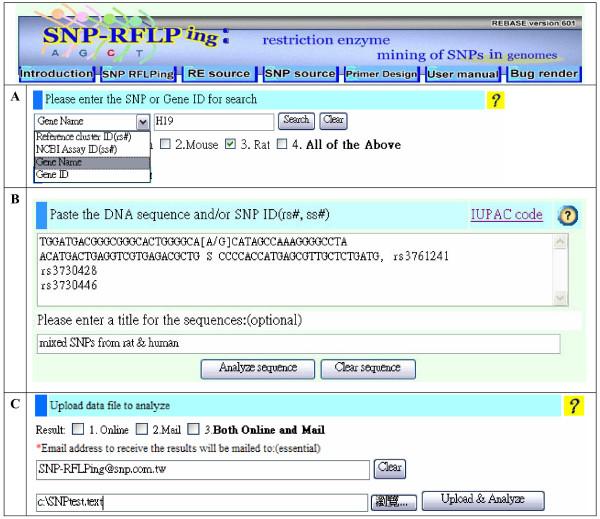This screenshot has width=600, height=519.
Task: Expand the Gene Name search type dropdown
Action: [142, 121]
